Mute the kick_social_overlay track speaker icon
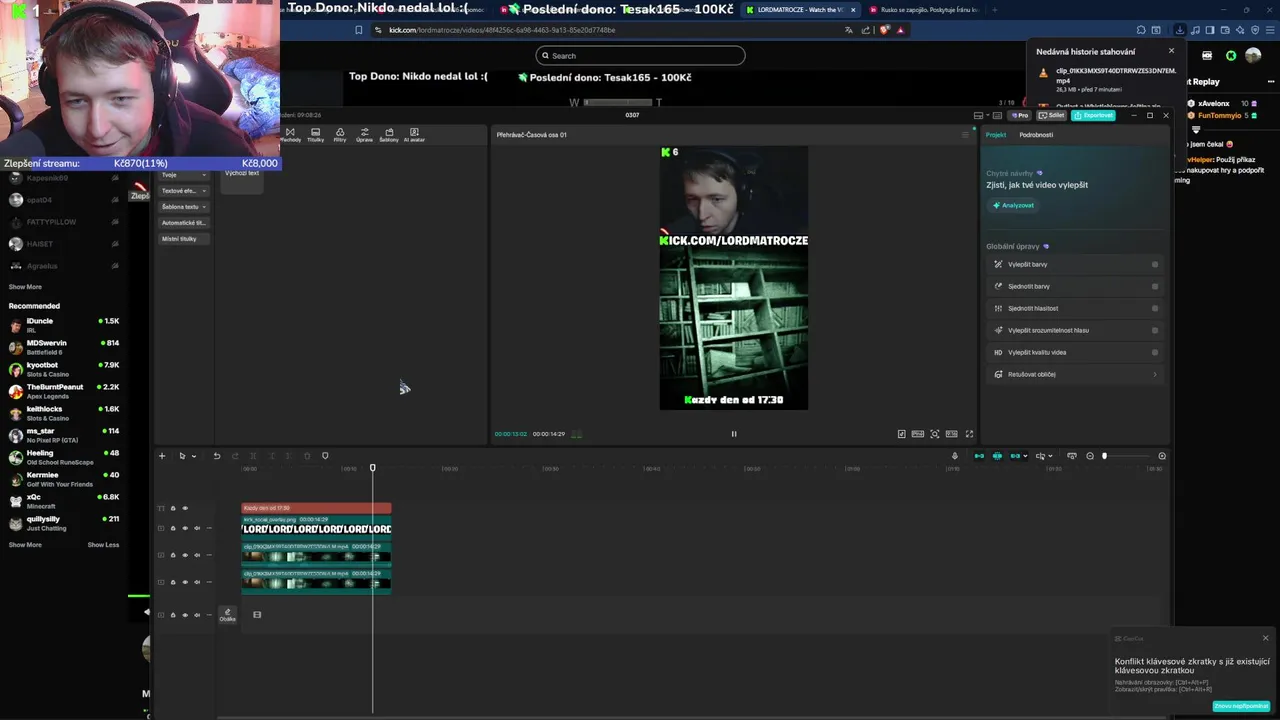 pos(197,528)
